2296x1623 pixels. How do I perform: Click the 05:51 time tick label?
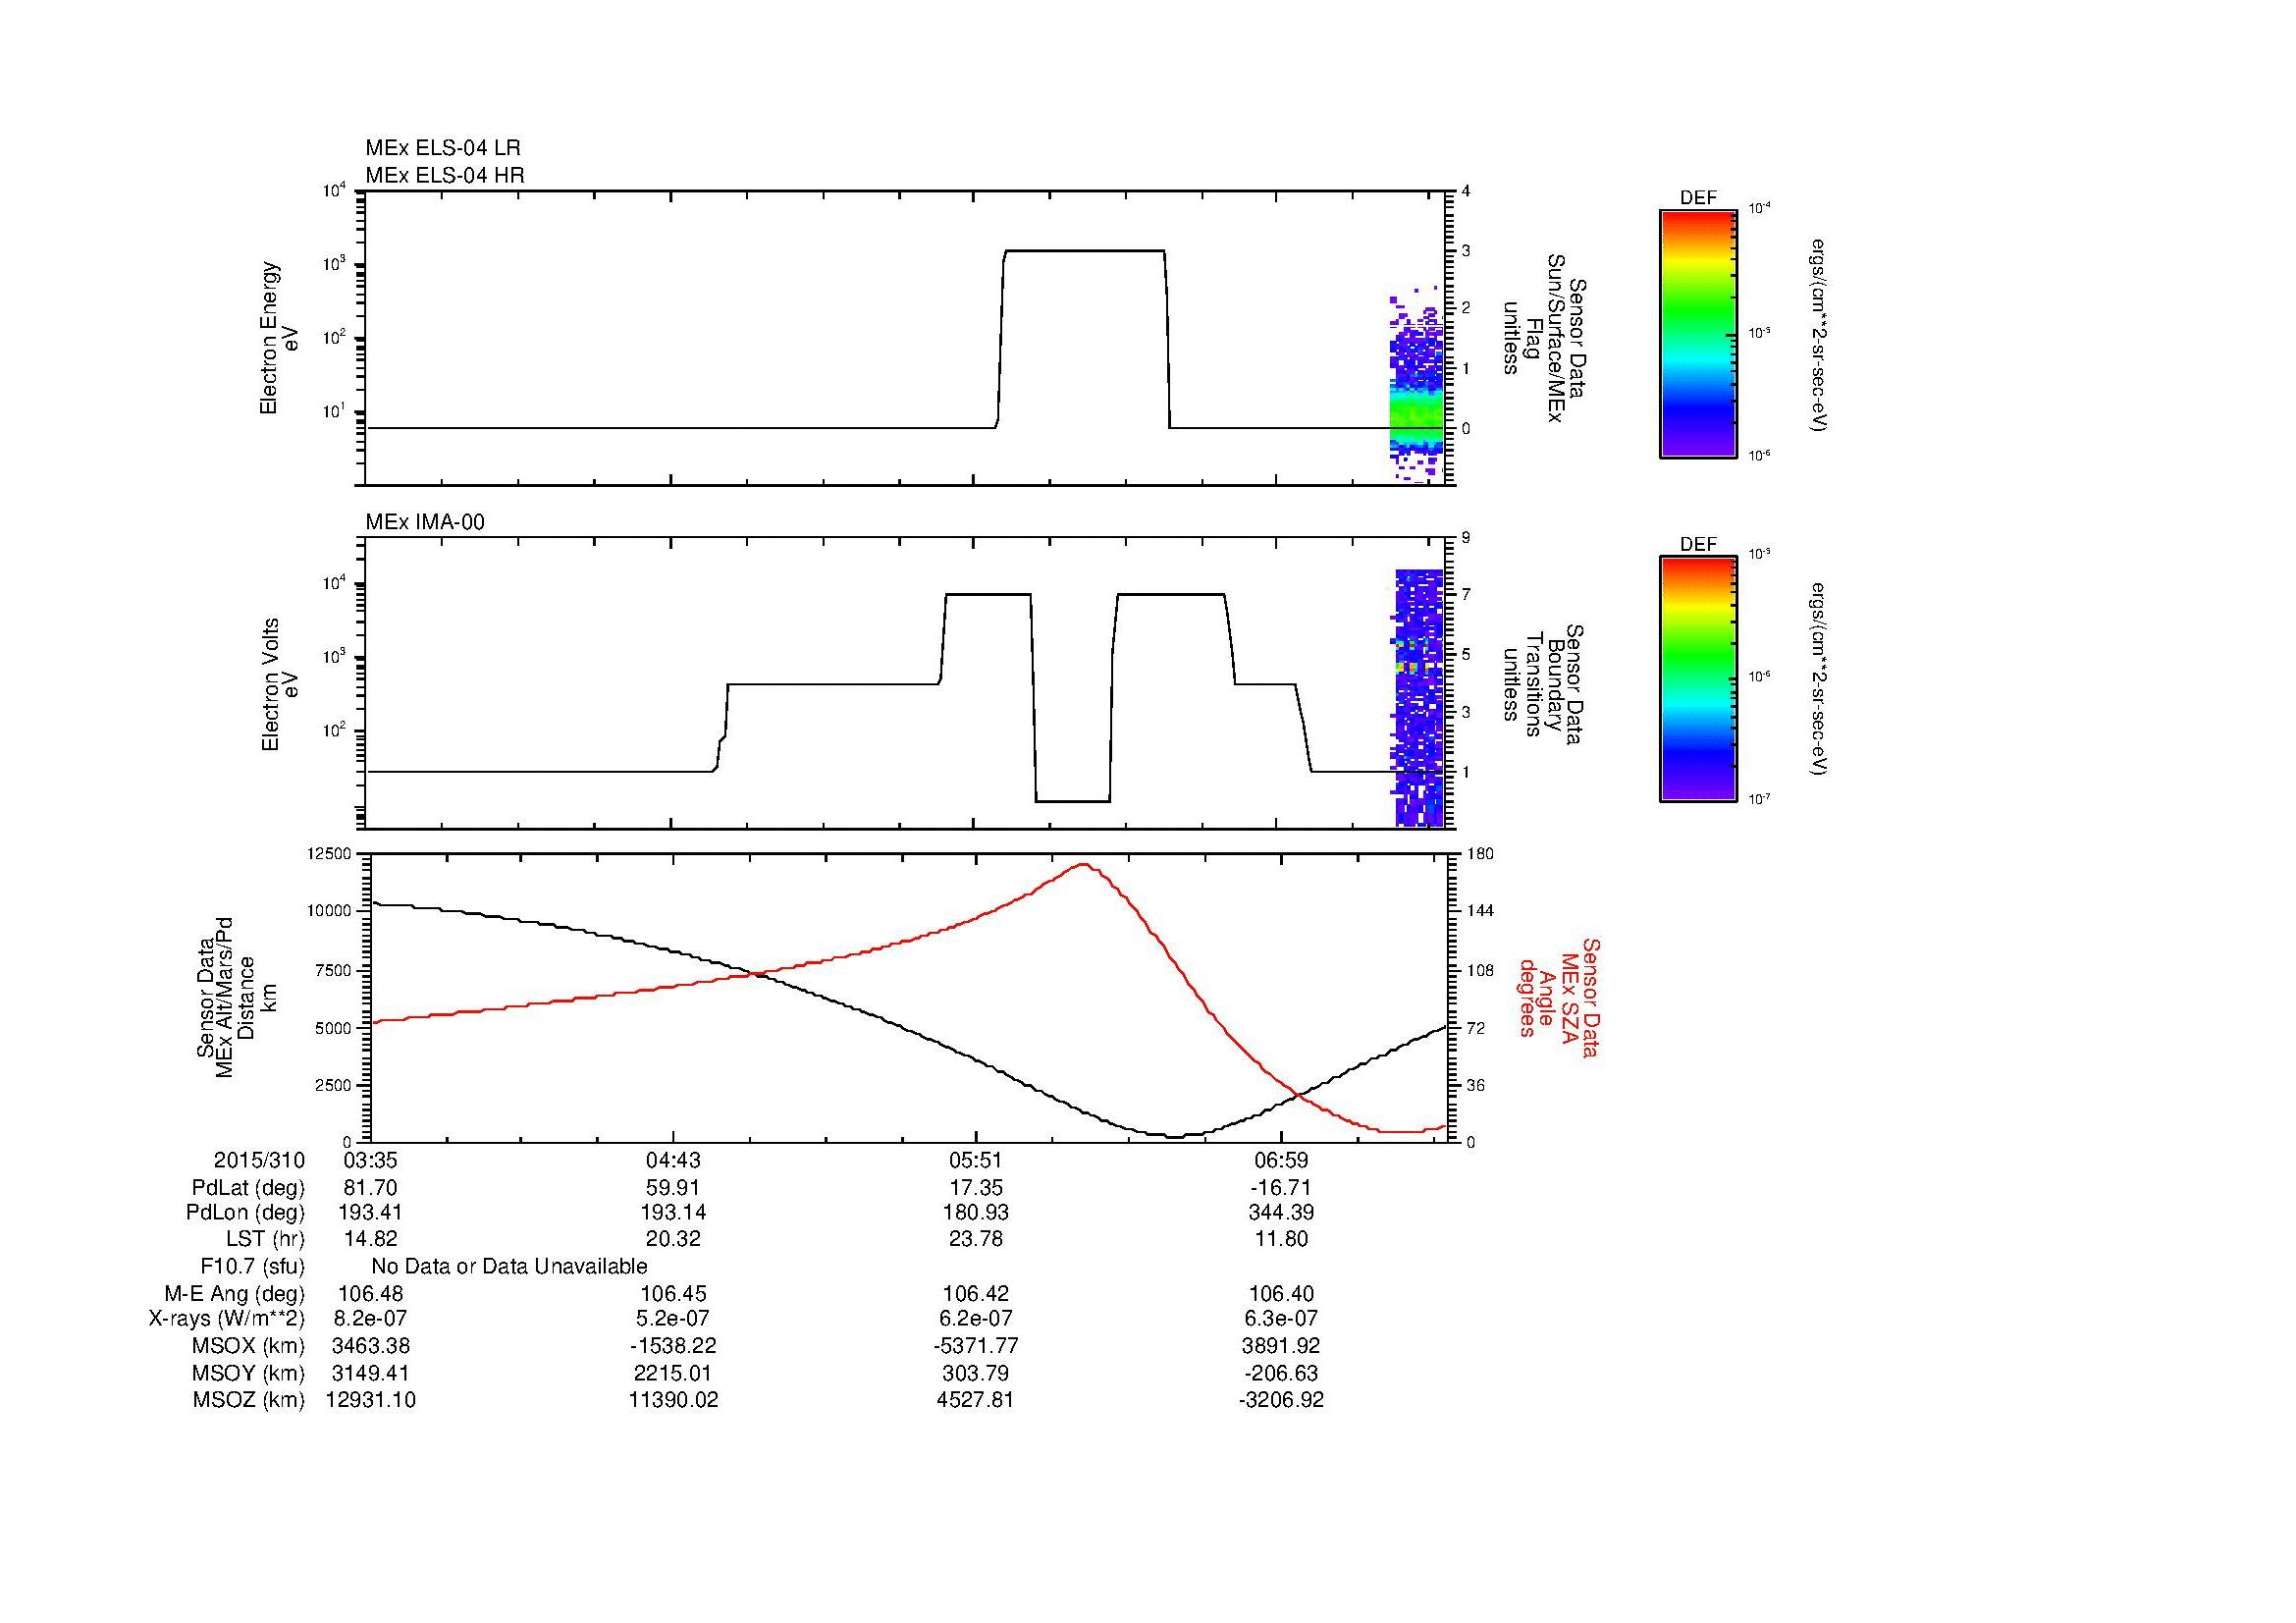coord(976,1160)
